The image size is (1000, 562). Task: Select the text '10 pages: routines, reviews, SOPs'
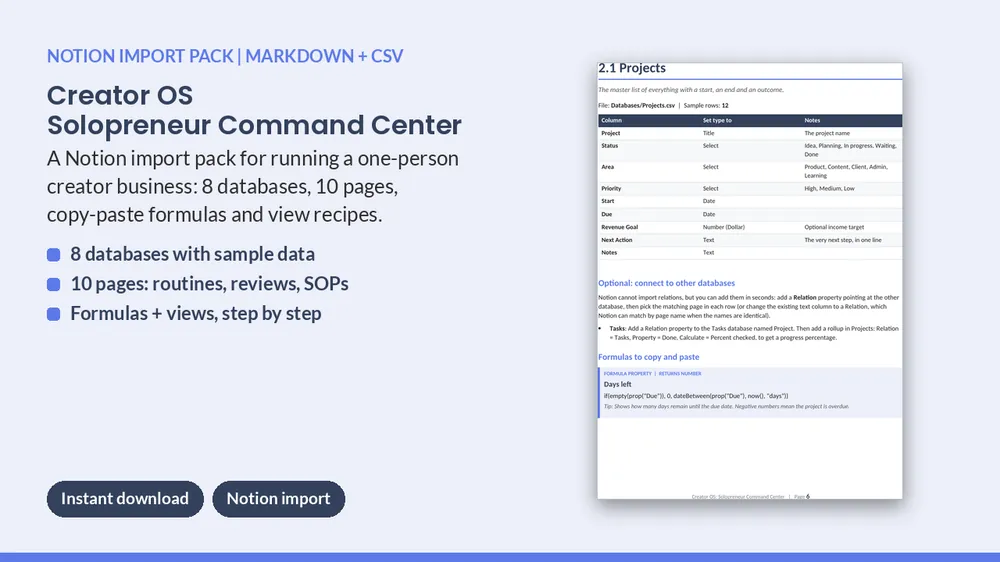click(209, 284)
